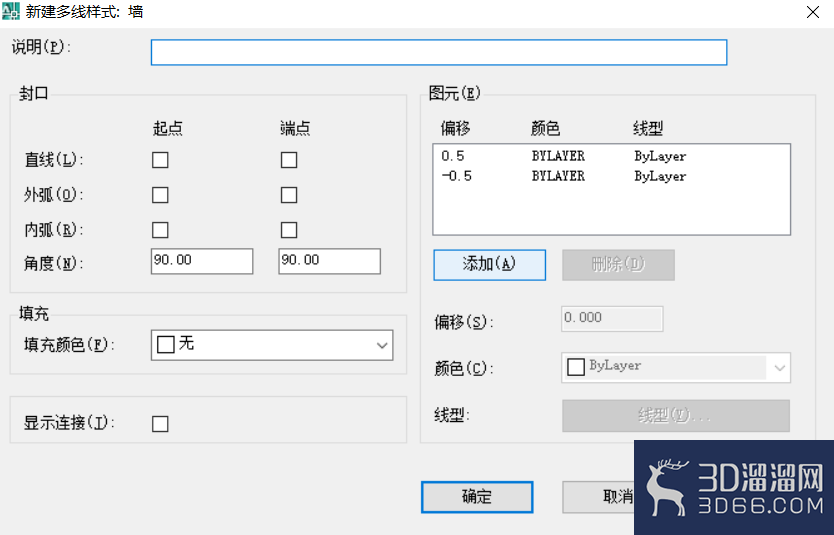The width and height of the screenshot is (834, 535).
Task: Select the -0.5 offset element row
Action: [x=611, y=176]
